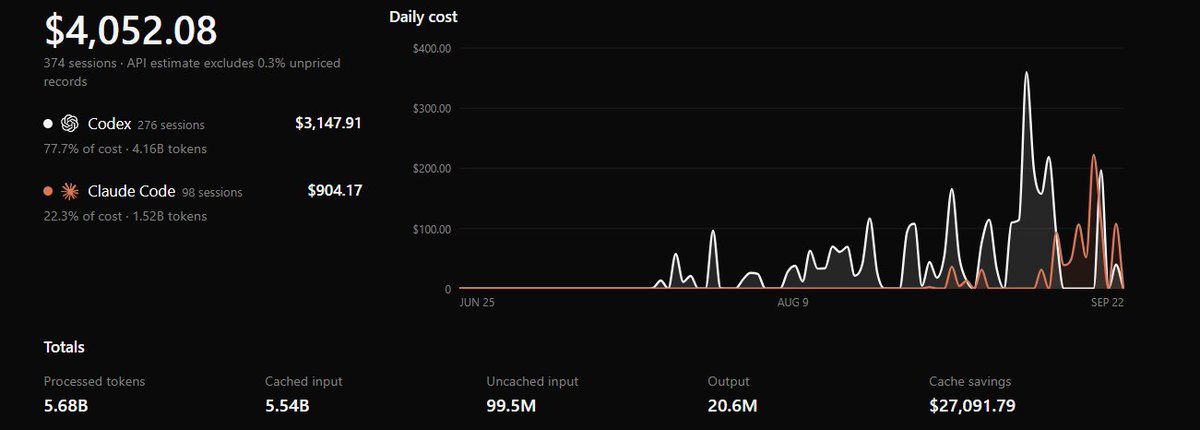Viewport: 1200px width, 430px height.
Task: Select the $27,091.79 cache savings value
Action: pos(973,406)
